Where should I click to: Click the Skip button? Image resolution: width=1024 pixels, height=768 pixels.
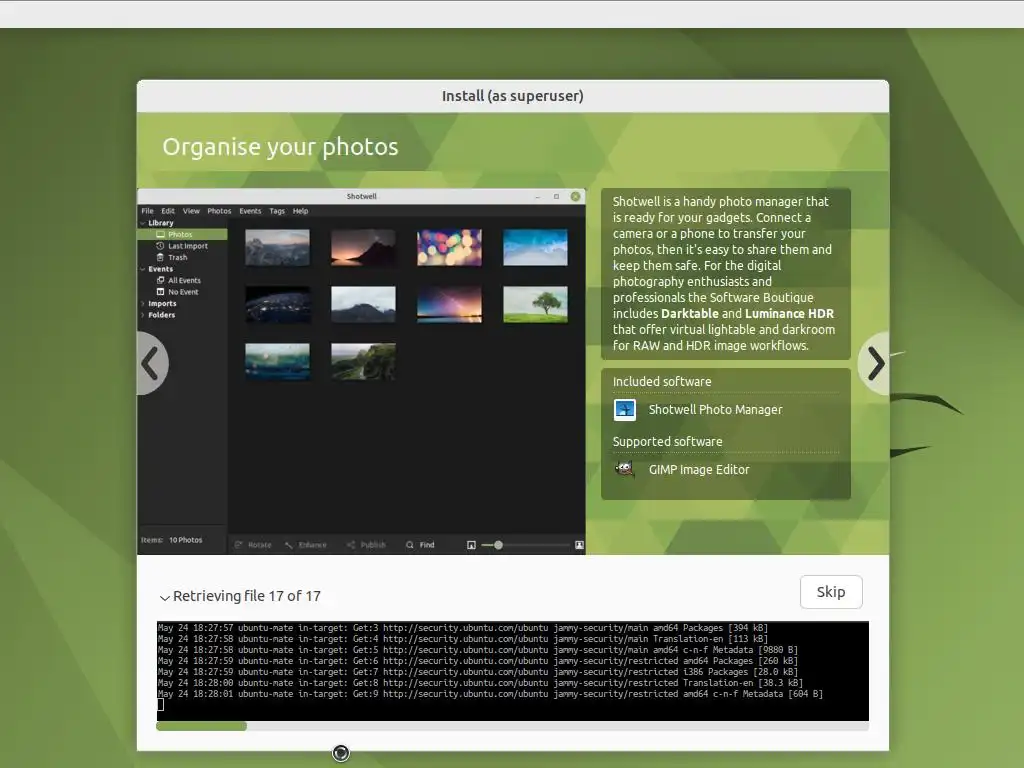coord(831,592)
